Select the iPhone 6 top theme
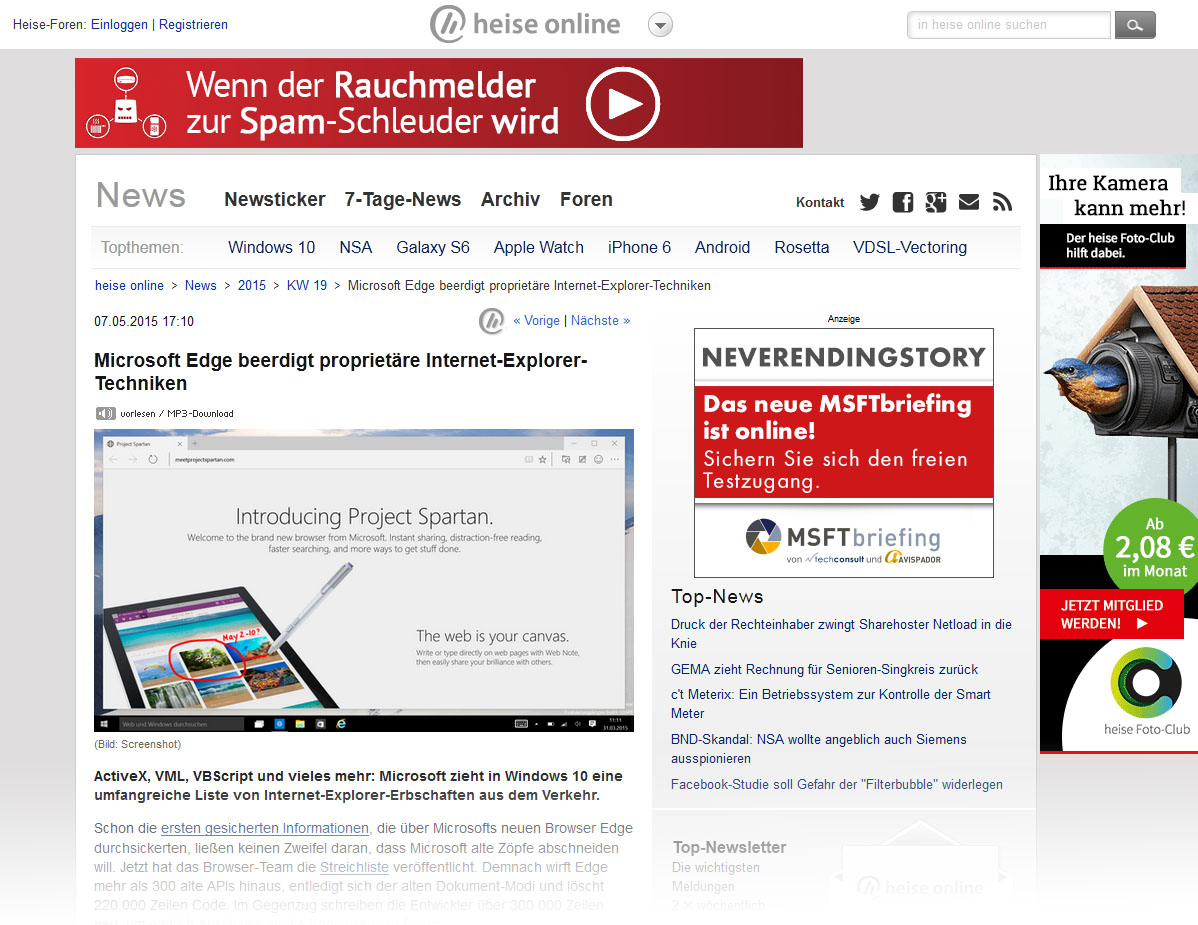This screenshot has width=1198, height=925. (x=639, y=247)
